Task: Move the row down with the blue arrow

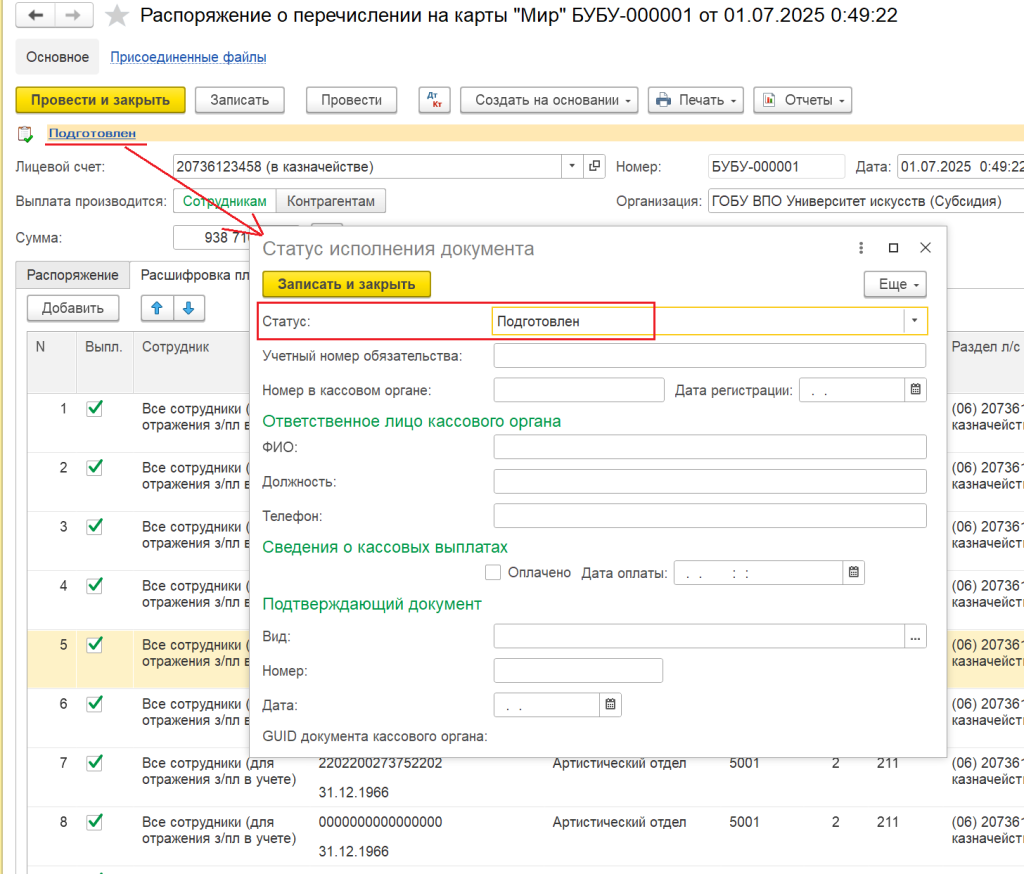Action: pos(189,308)
